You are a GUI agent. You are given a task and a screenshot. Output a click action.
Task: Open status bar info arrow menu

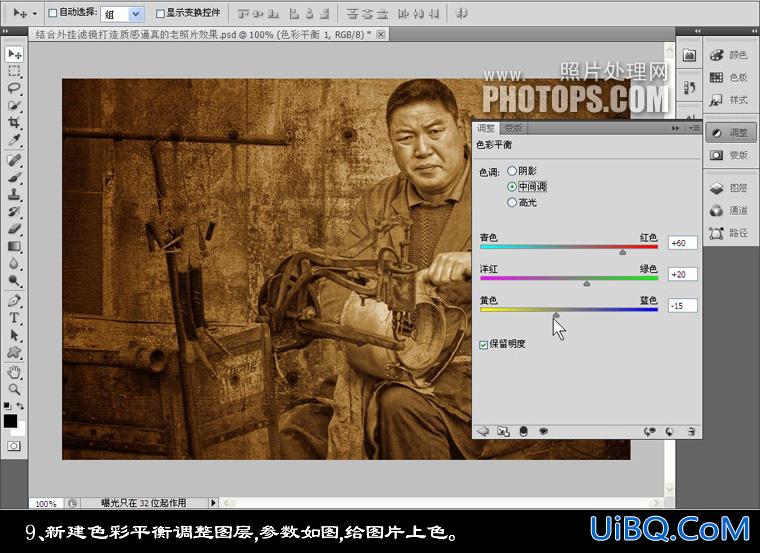coord(213,503)
